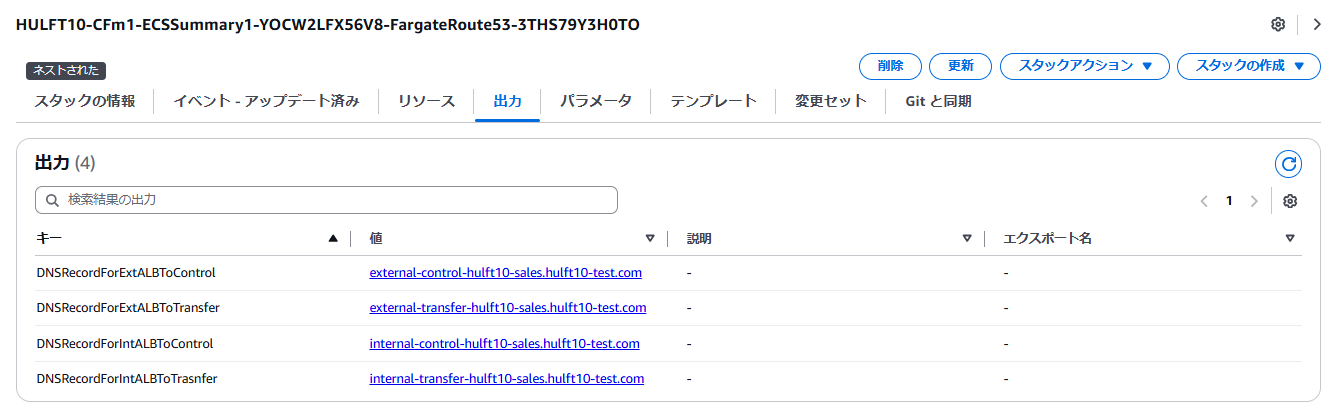The height and width of the screenshot is (417, 1332).
Task: Go to previous page of outputs
Action: point(1205,201)
